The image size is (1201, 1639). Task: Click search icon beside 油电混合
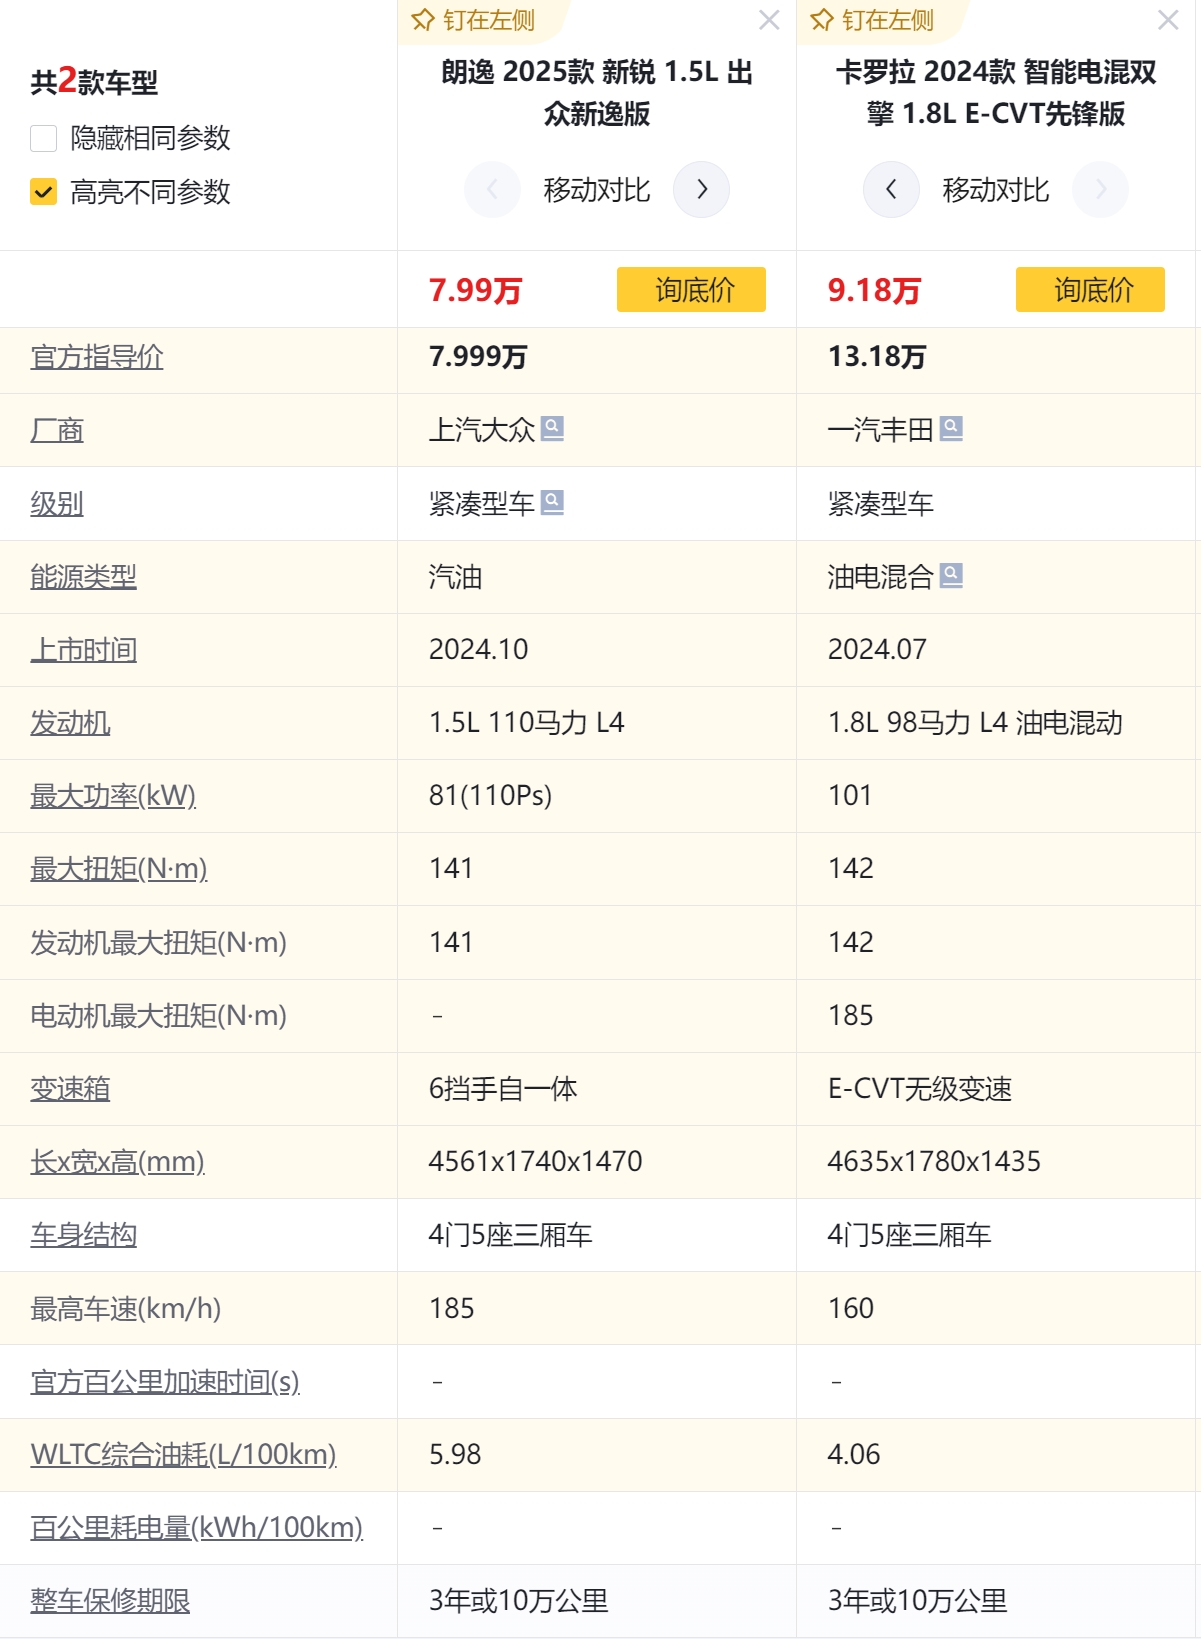pyautogui.click(x=951, y=575)
